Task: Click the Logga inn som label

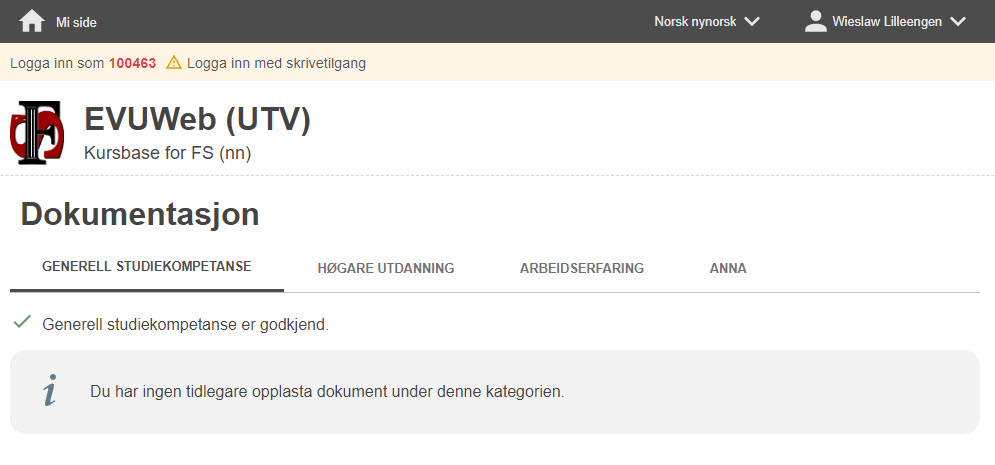Action: click(58, 63)
